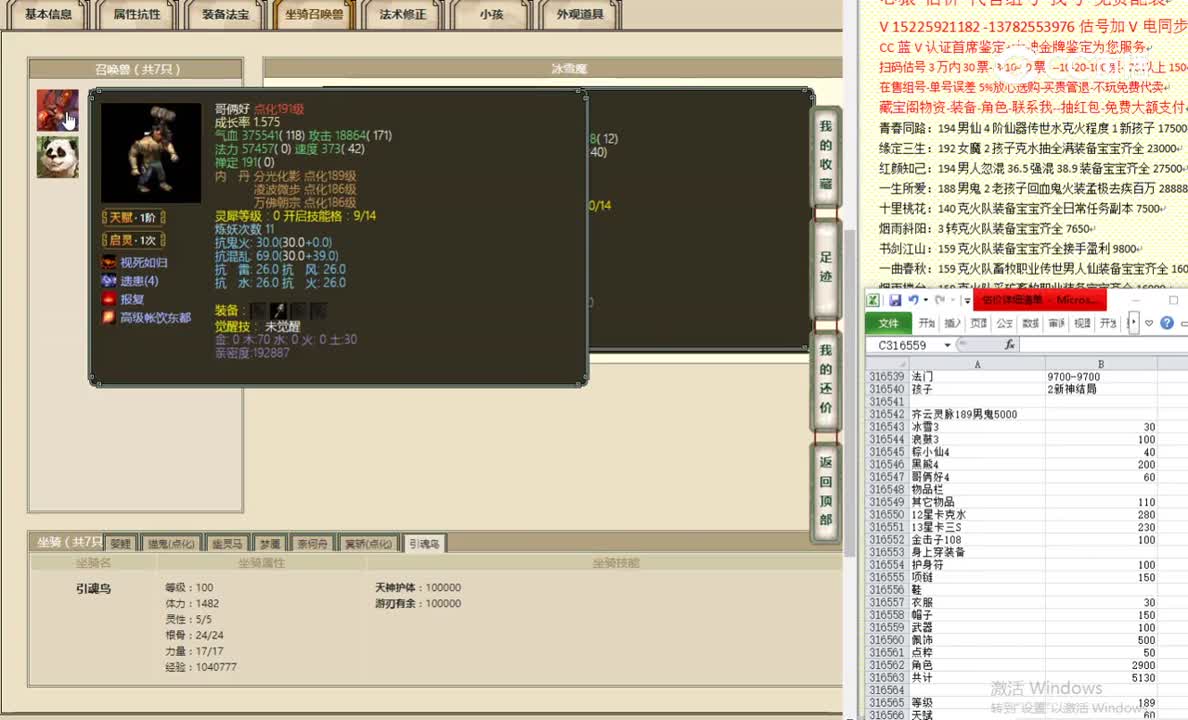Click the 返回顶部 side button
The height and width of the screenshot is (720, 1188).
click(826, 491)
